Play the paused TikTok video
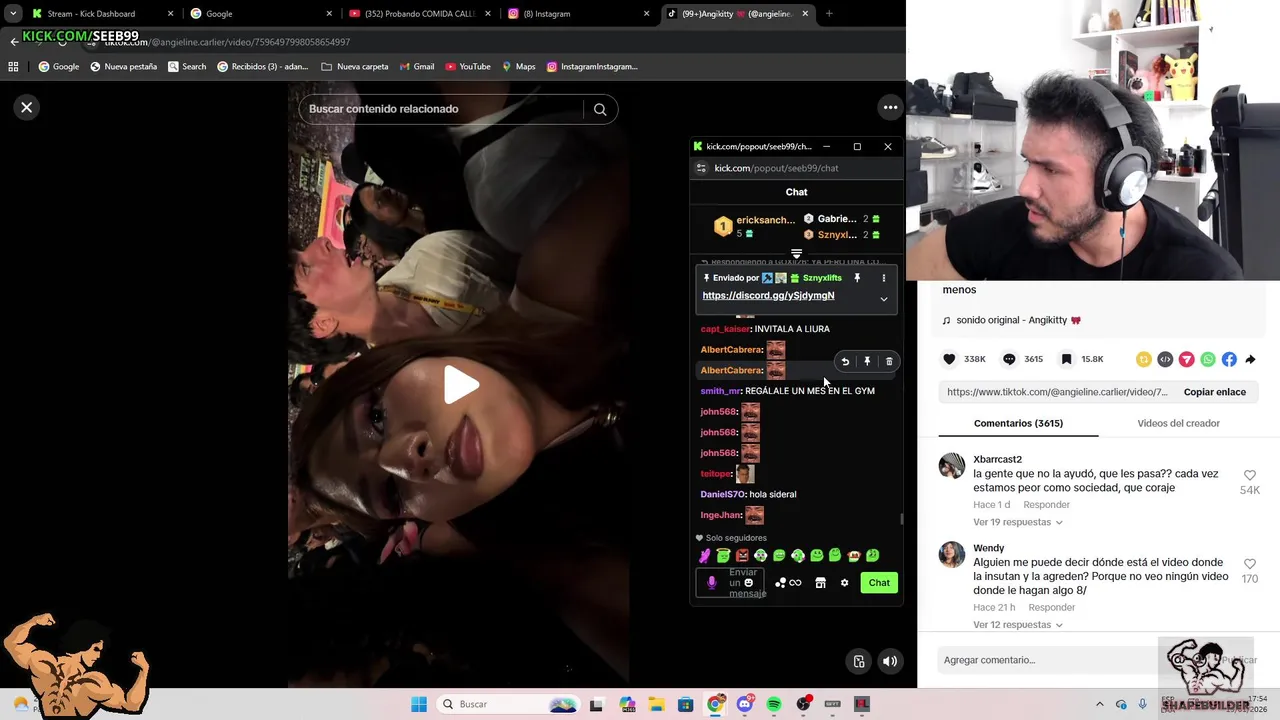 tap(460, 385)
